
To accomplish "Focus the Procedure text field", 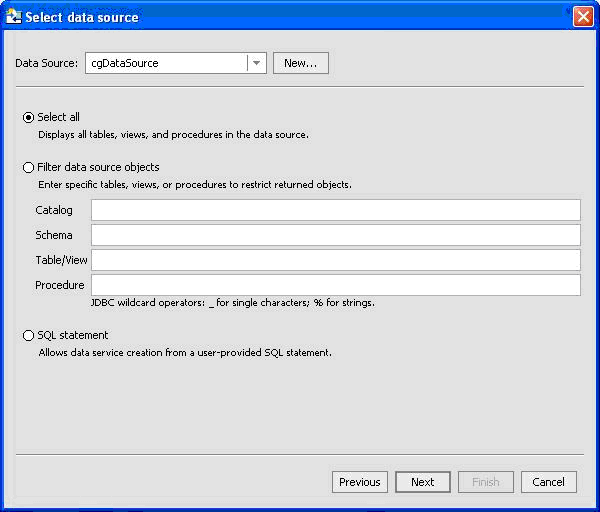I will pos(336,285).
